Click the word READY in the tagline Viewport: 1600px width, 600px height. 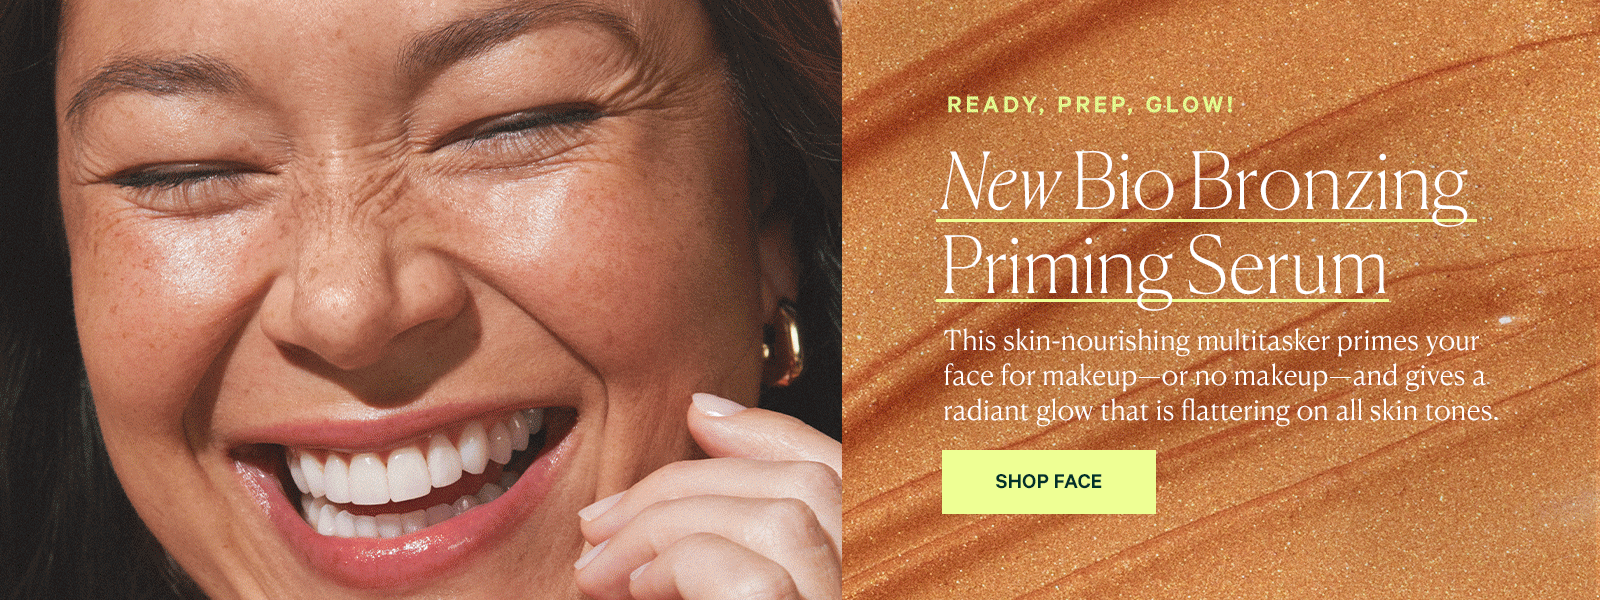[x=992, y=105]
